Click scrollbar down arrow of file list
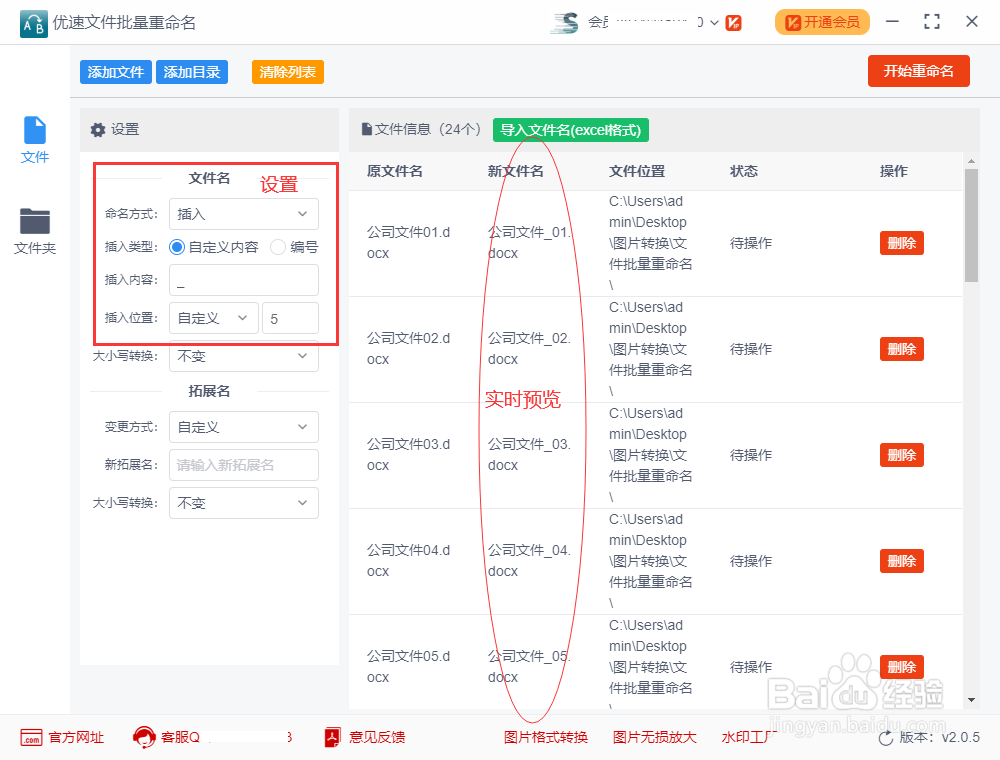This screenshot has width=1000, height=760. pyautogui.click(x=971, y=700)
